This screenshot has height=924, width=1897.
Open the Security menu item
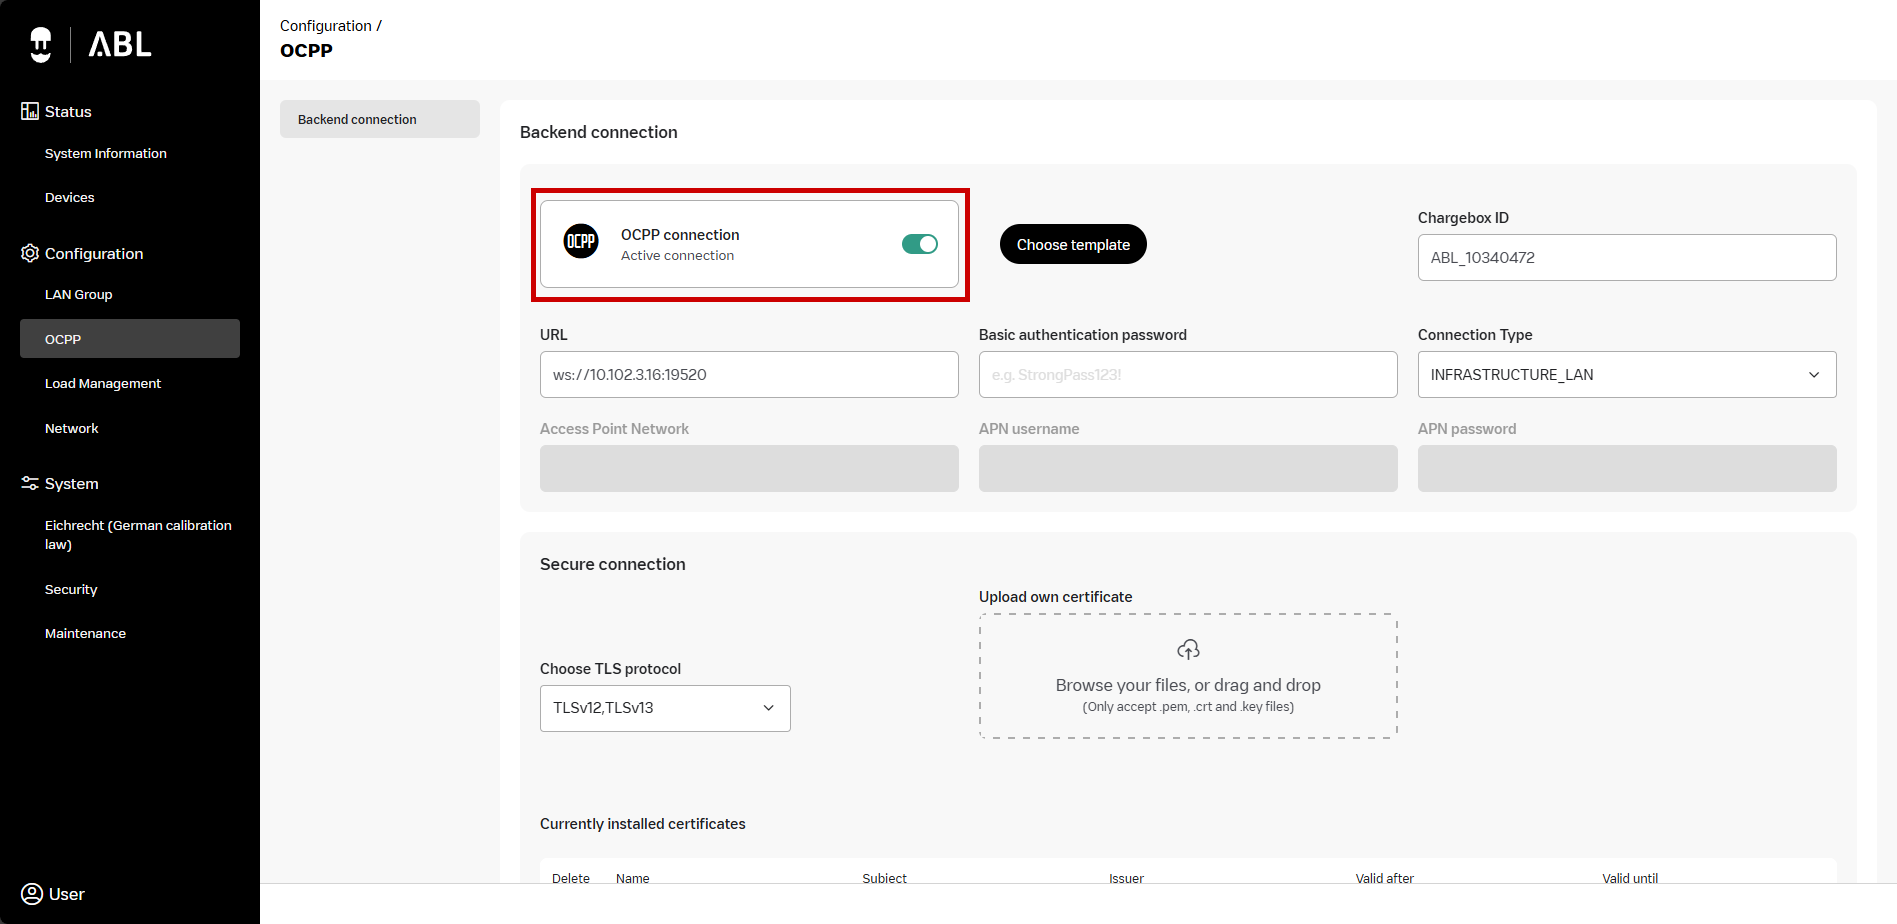pyautogui.click(x=71, y=589)
